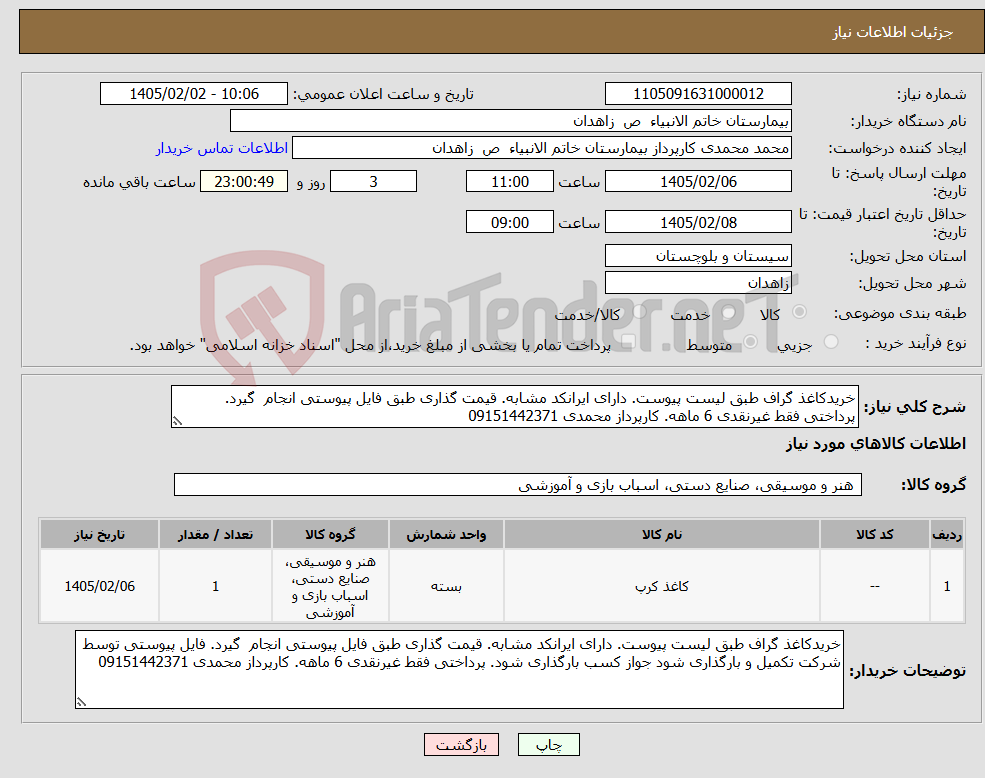The width and height of the screenshot is (985, 778).
Task: Click the نام کالا column header
Action: (x=661, y=534)
